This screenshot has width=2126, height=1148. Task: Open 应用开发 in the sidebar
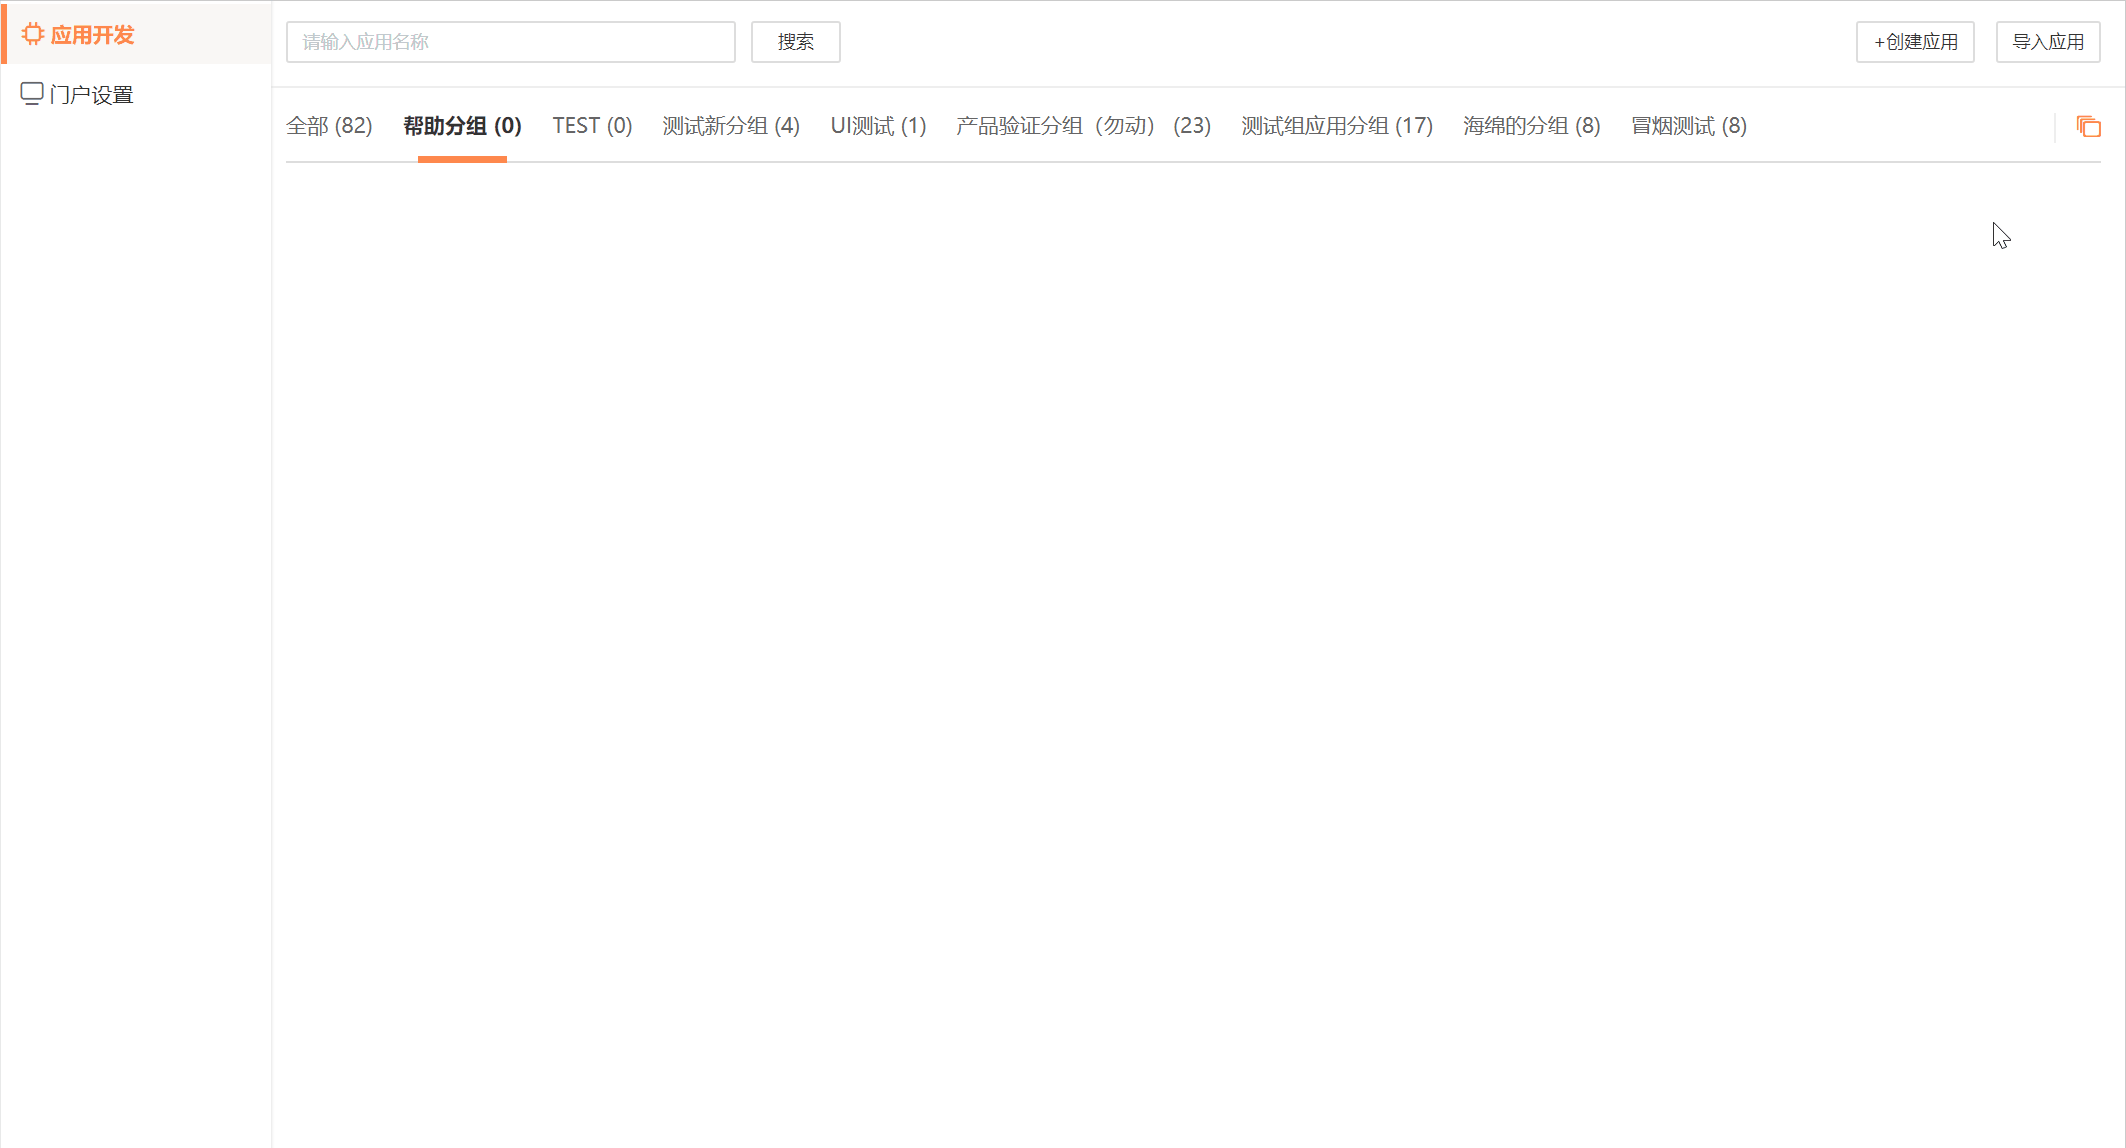point(137,35)
